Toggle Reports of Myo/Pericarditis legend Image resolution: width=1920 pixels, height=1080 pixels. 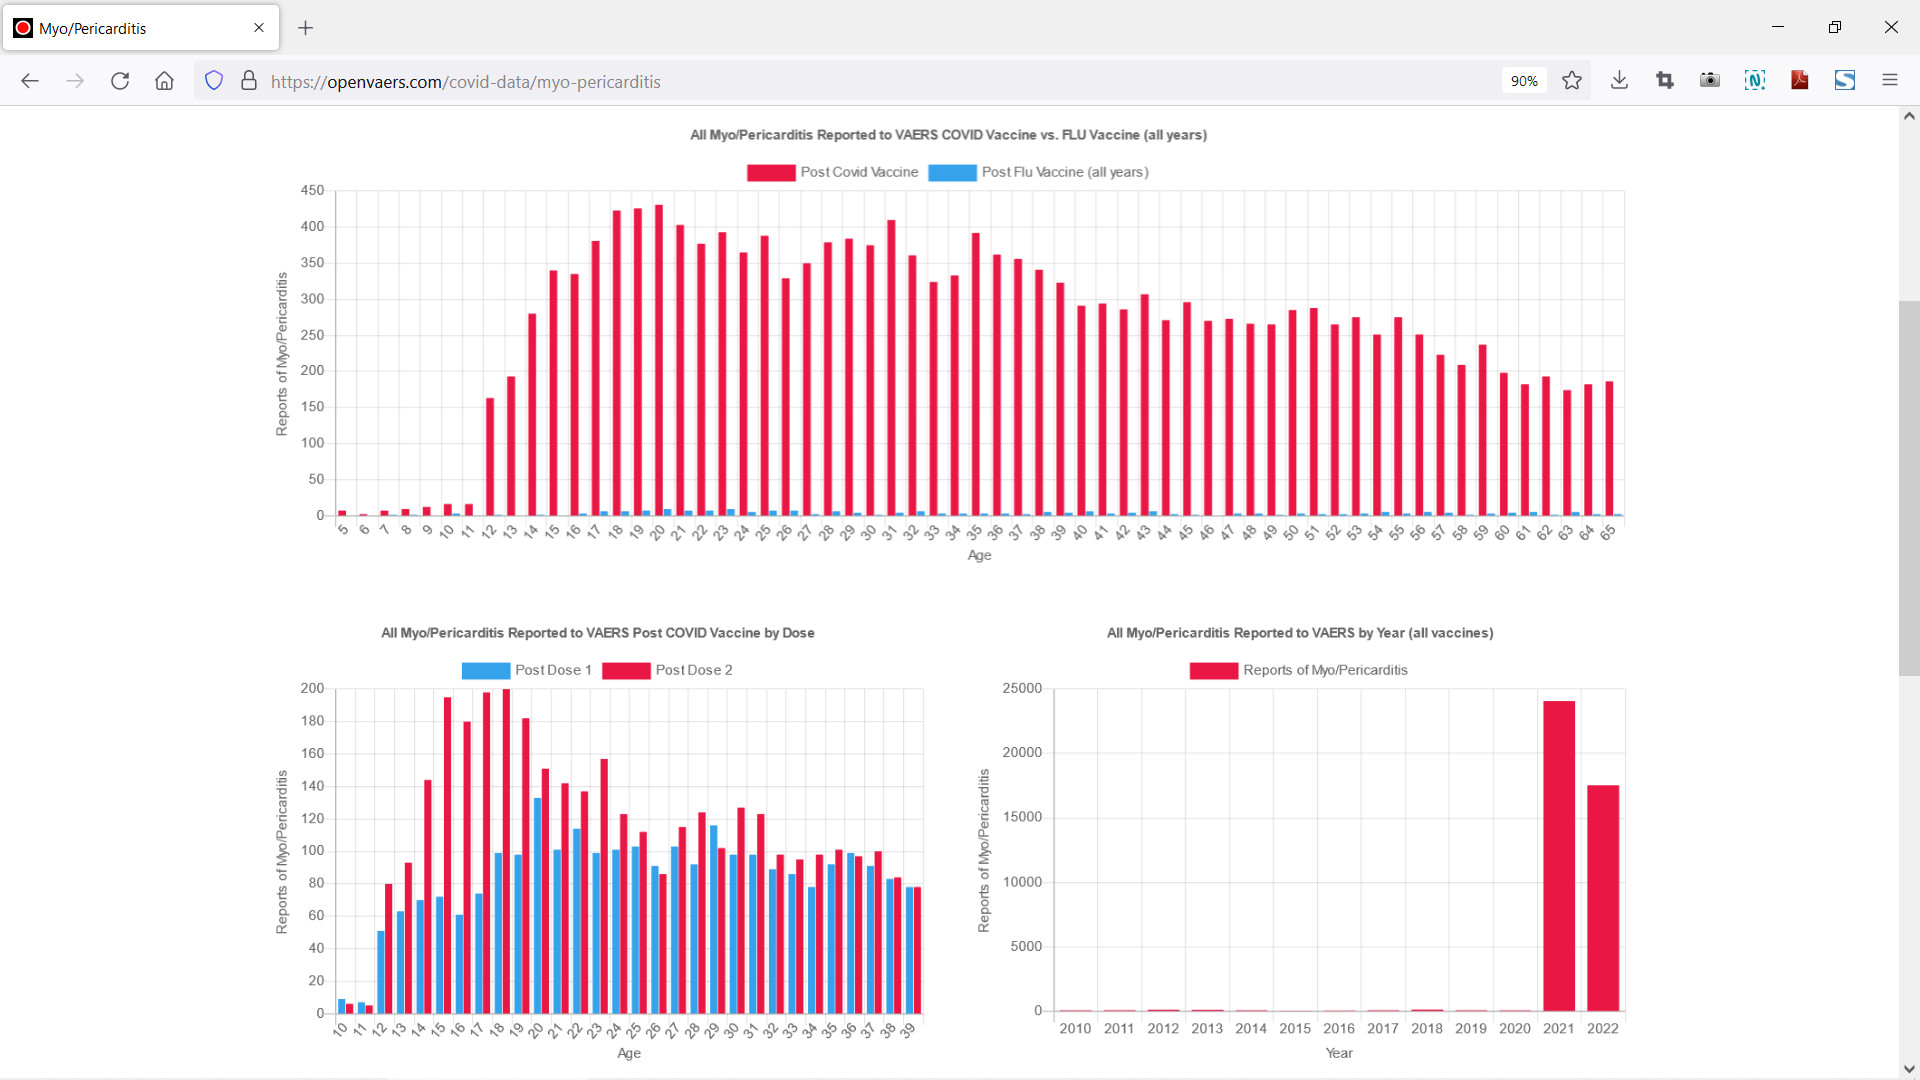(1298, 670)
